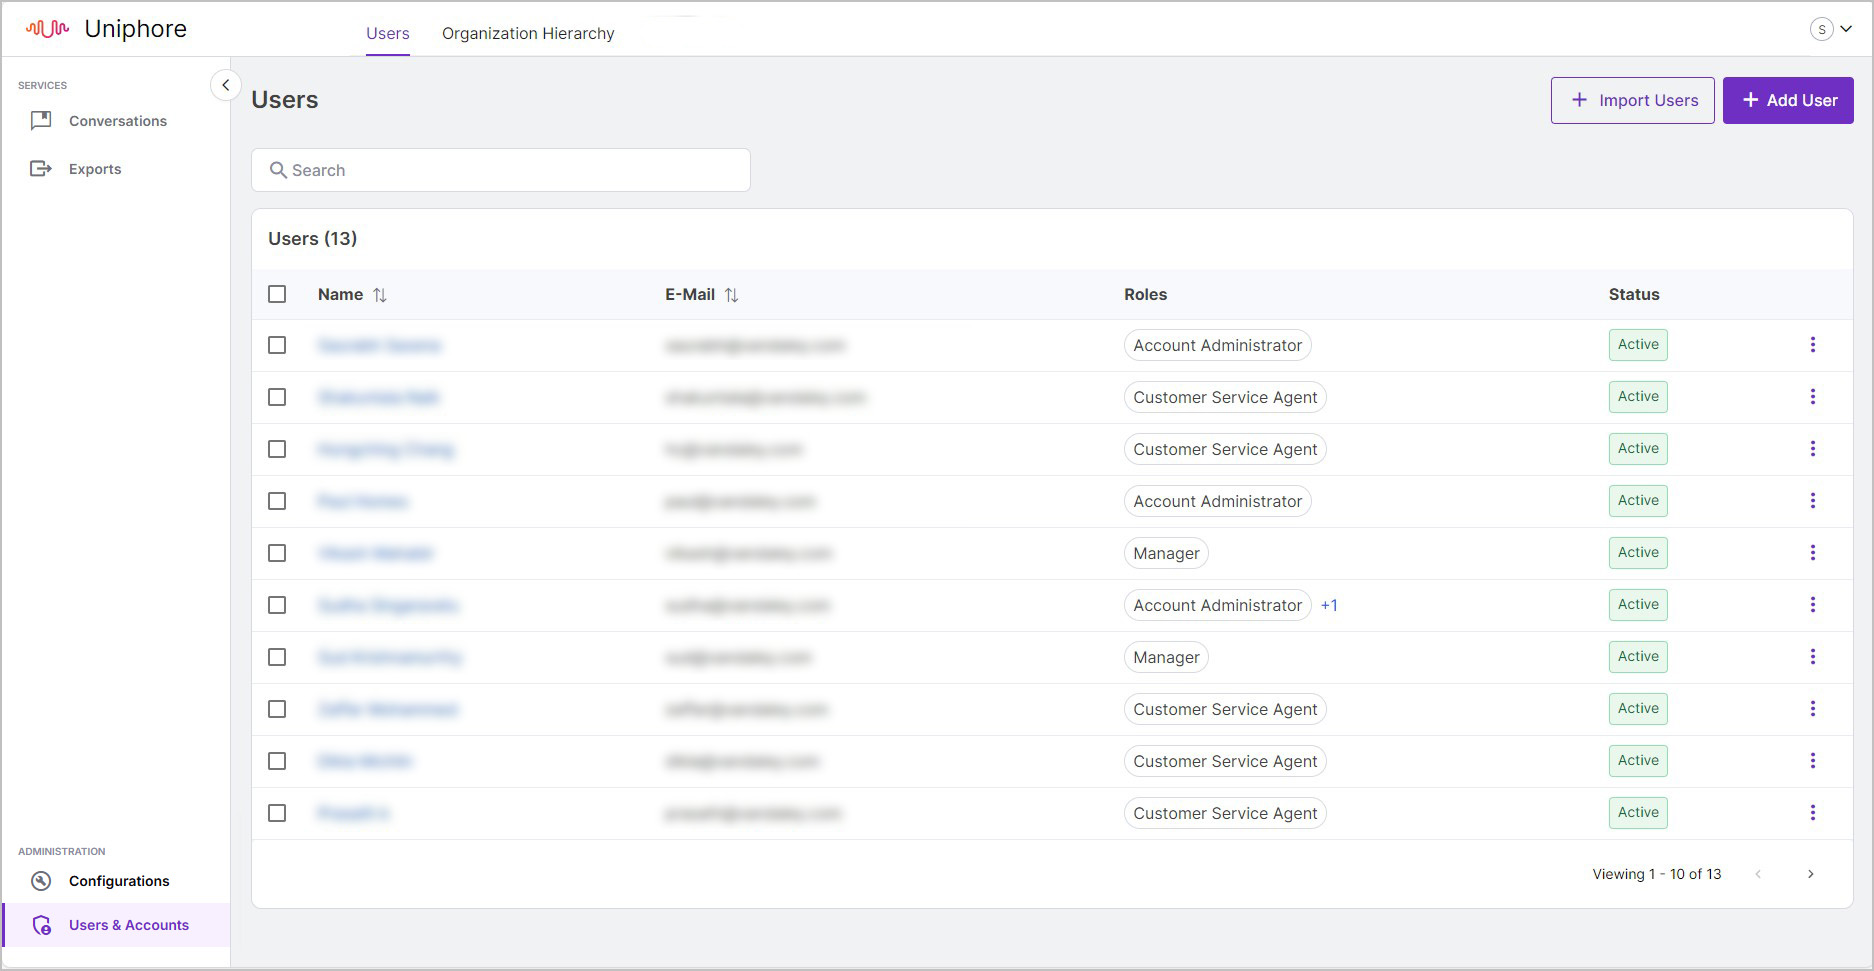Click the Configurations wrench icon

click(41, 881)
